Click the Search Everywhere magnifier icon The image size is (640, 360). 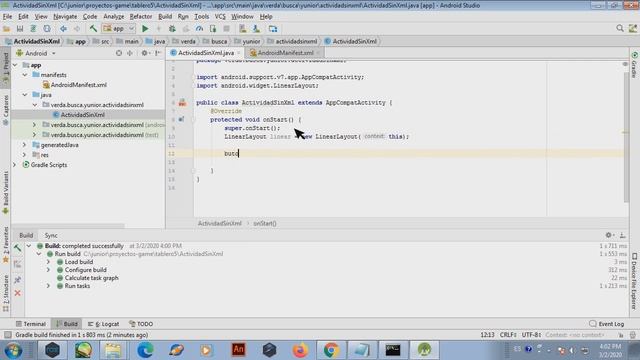620,28
